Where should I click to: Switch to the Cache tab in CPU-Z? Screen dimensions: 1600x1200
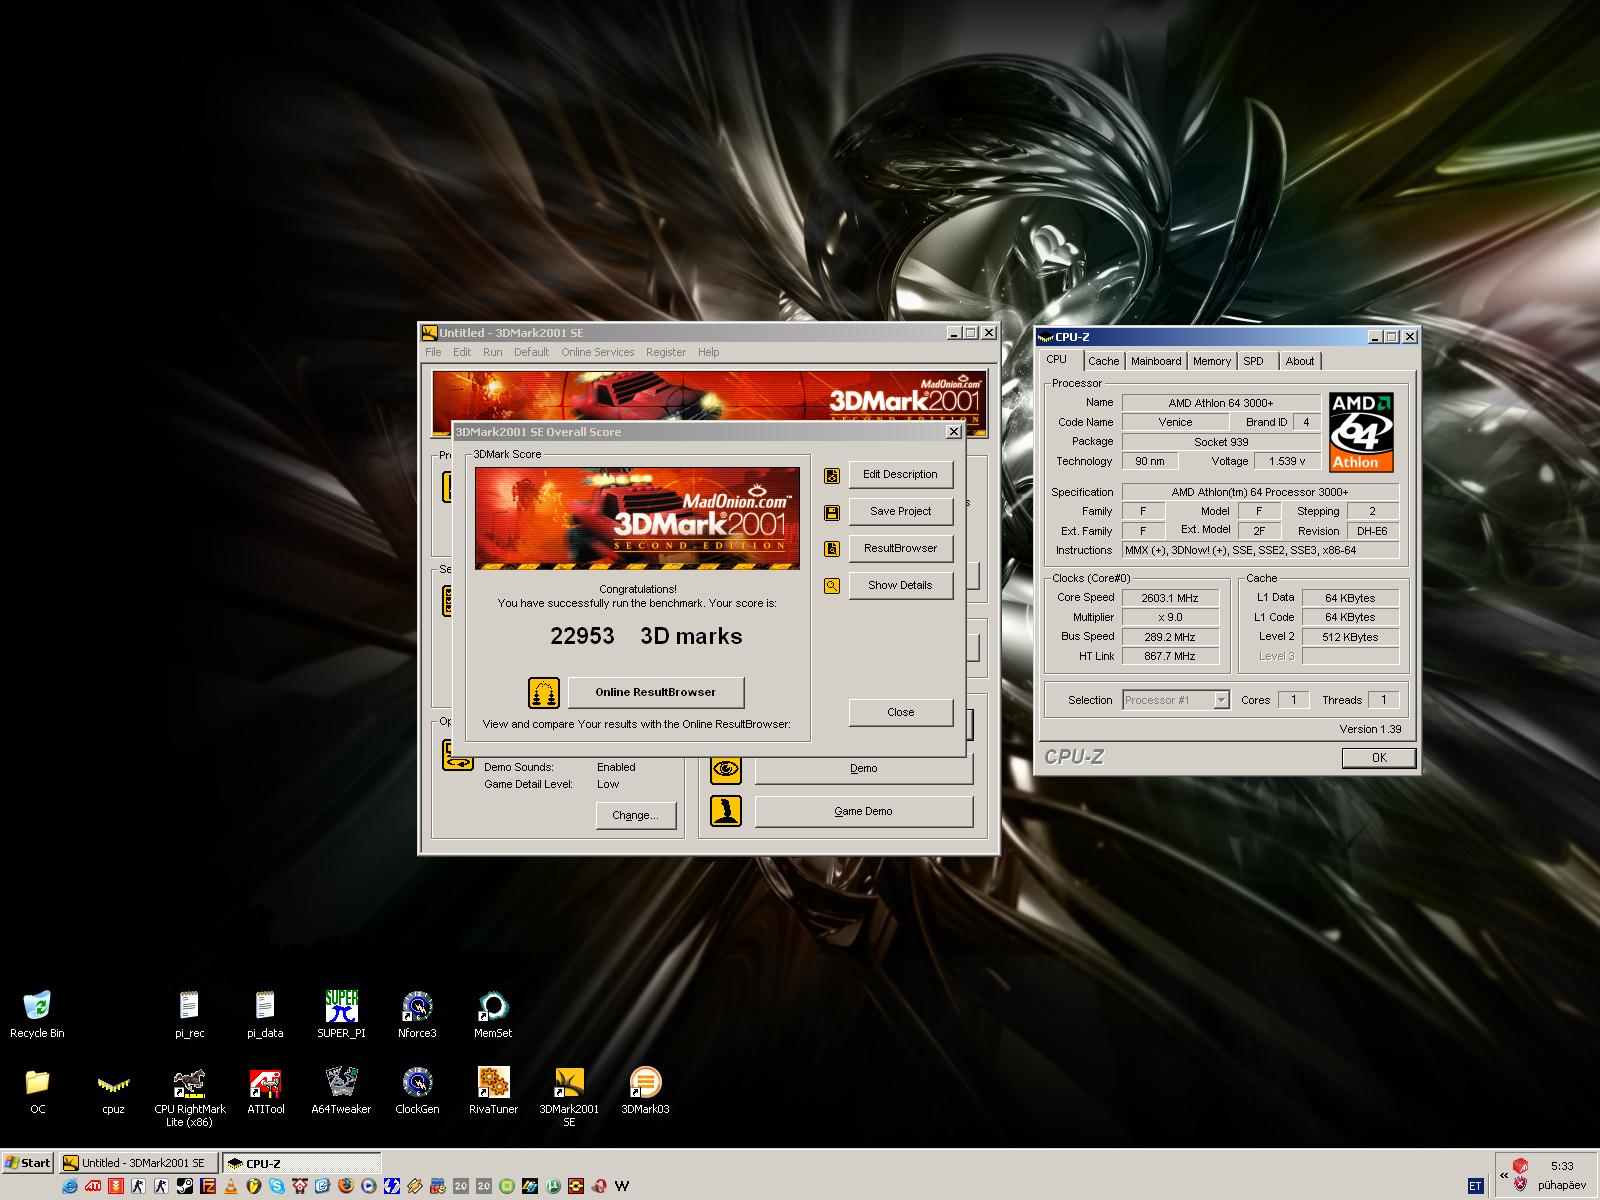tap(1104, 361)
